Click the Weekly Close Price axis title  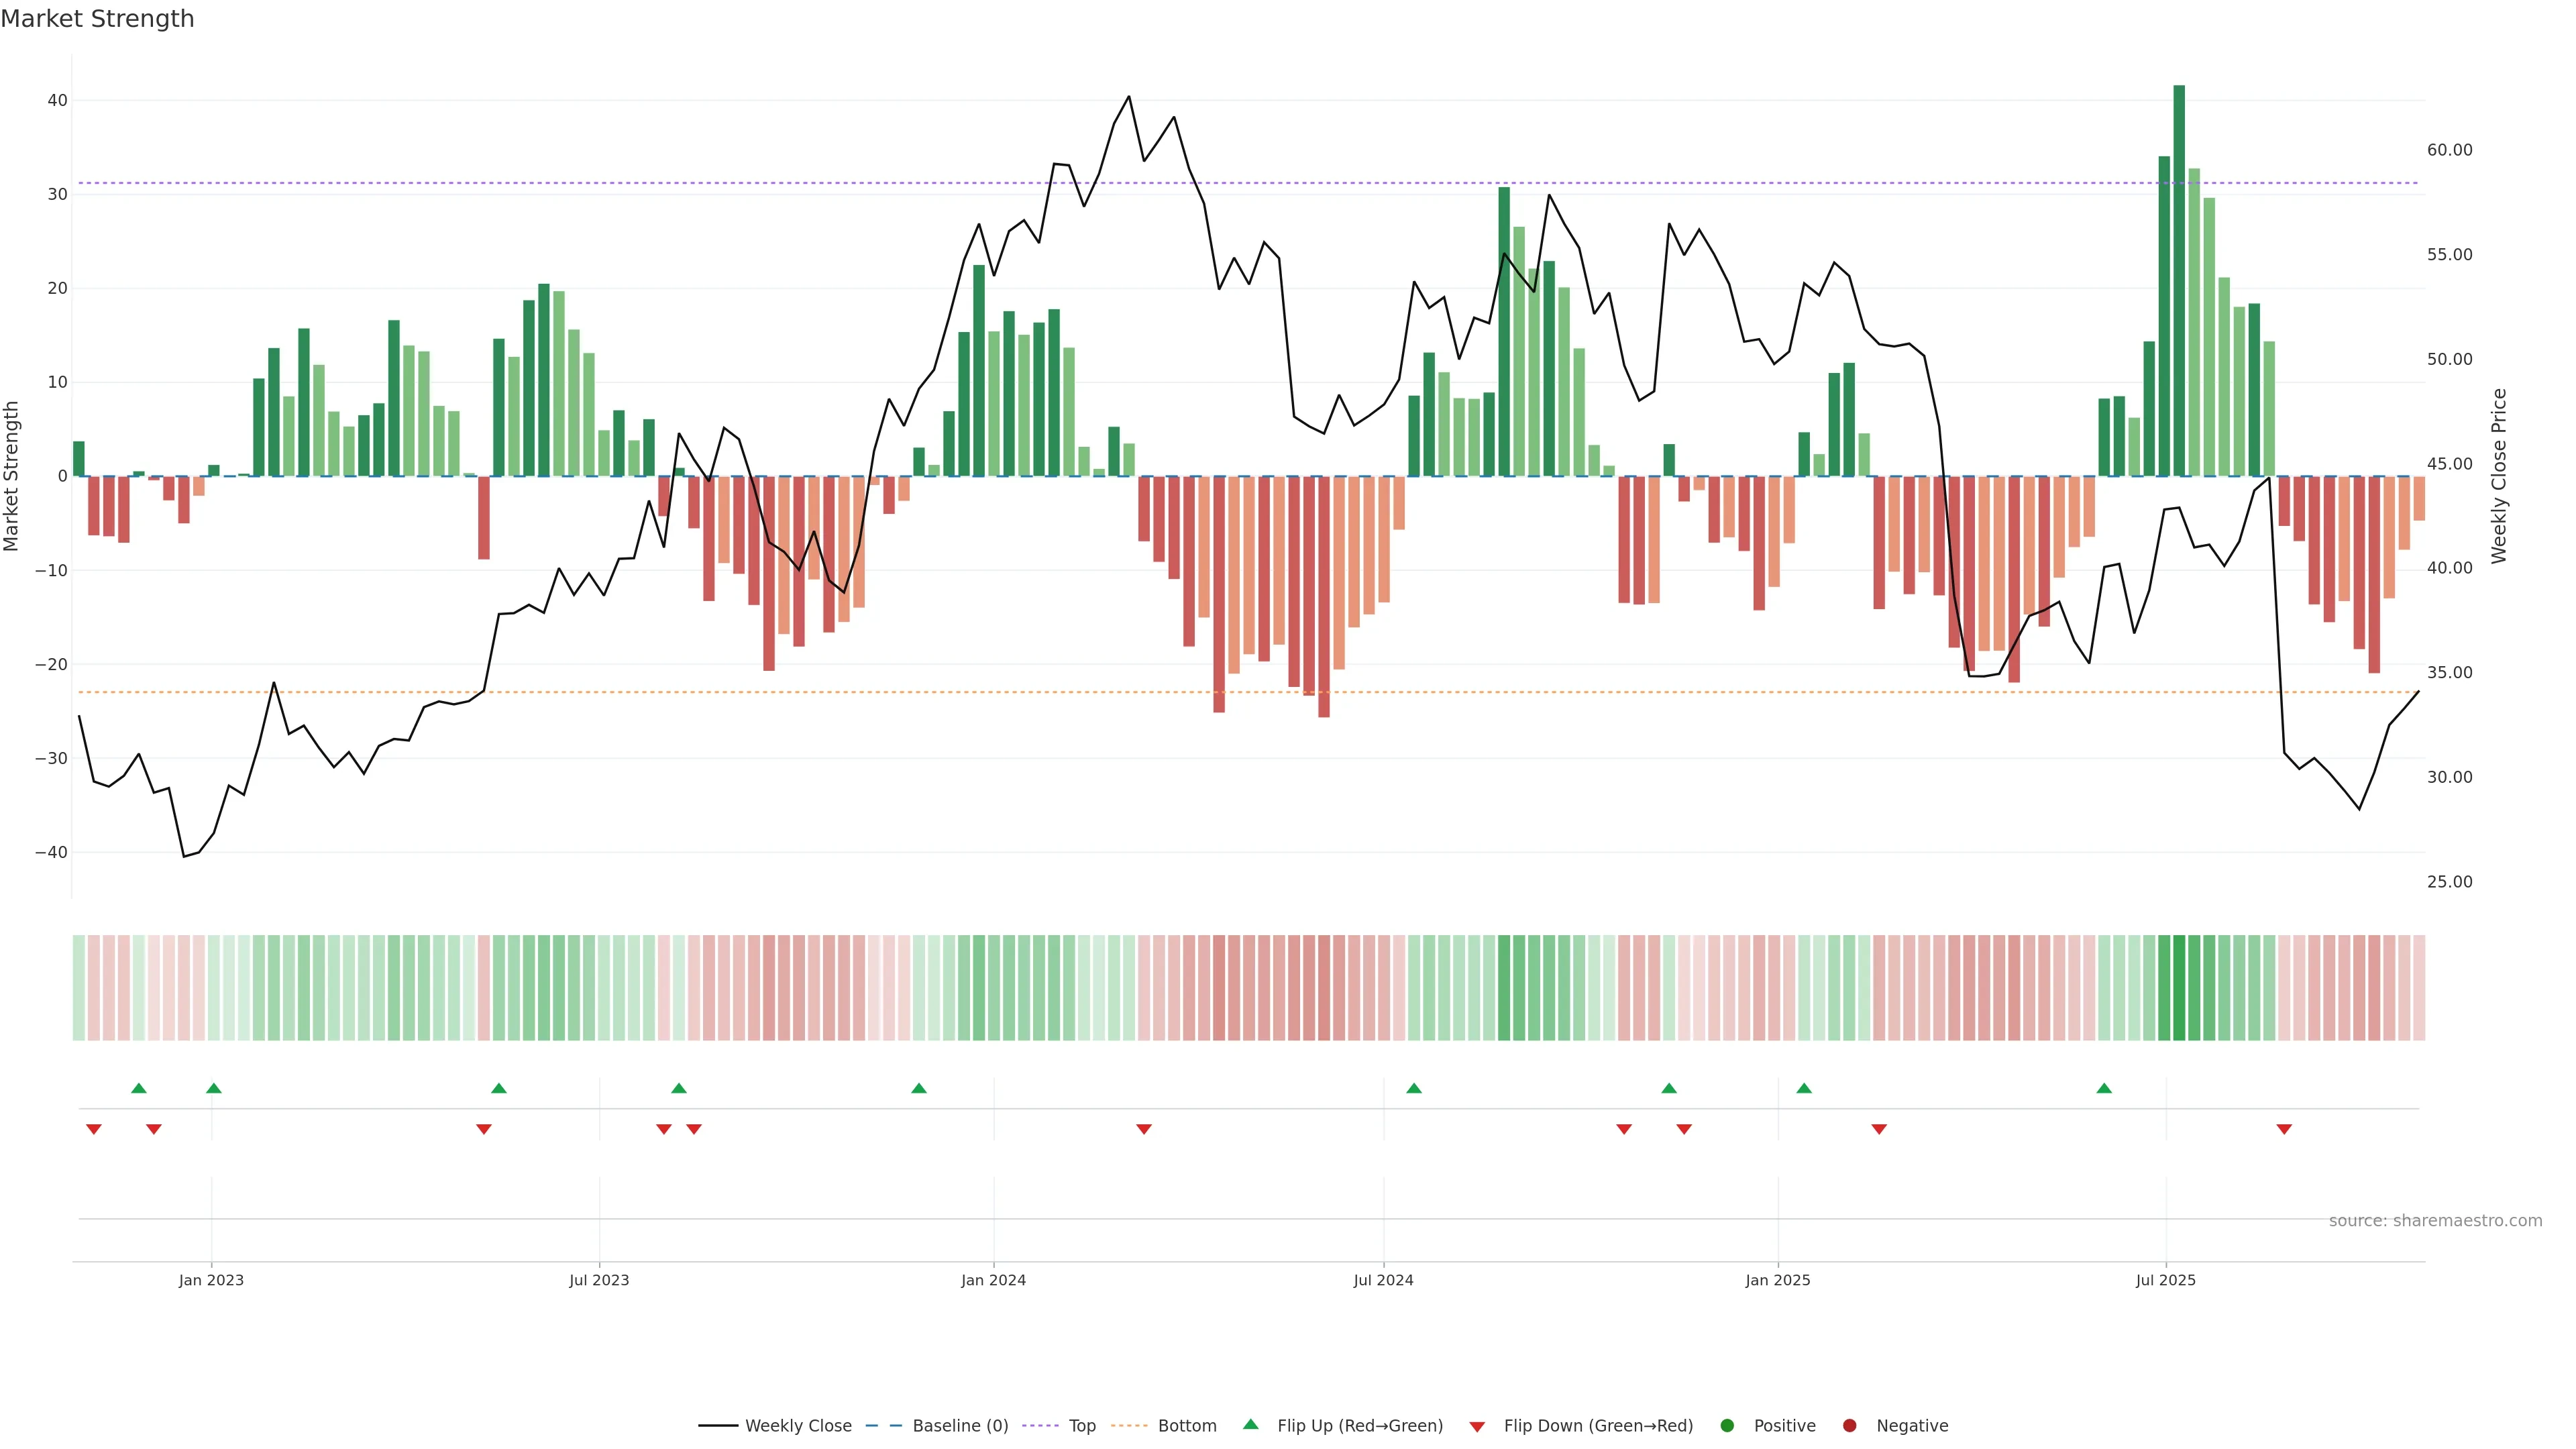pyautogui.click(x=2499, y=476)
